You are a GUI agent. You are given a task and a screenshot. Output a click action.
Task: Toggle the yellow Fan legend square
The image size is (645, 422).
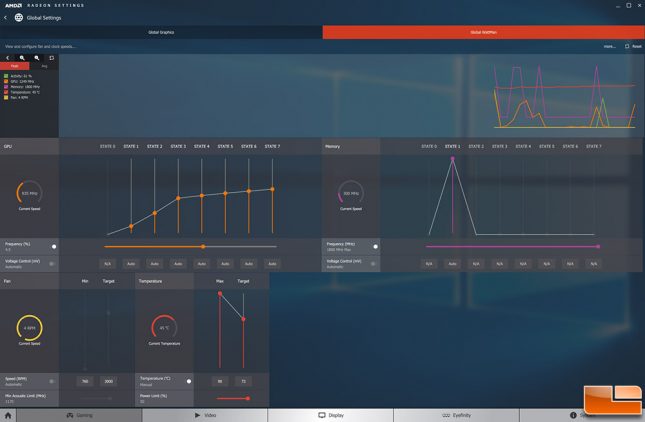6,97
